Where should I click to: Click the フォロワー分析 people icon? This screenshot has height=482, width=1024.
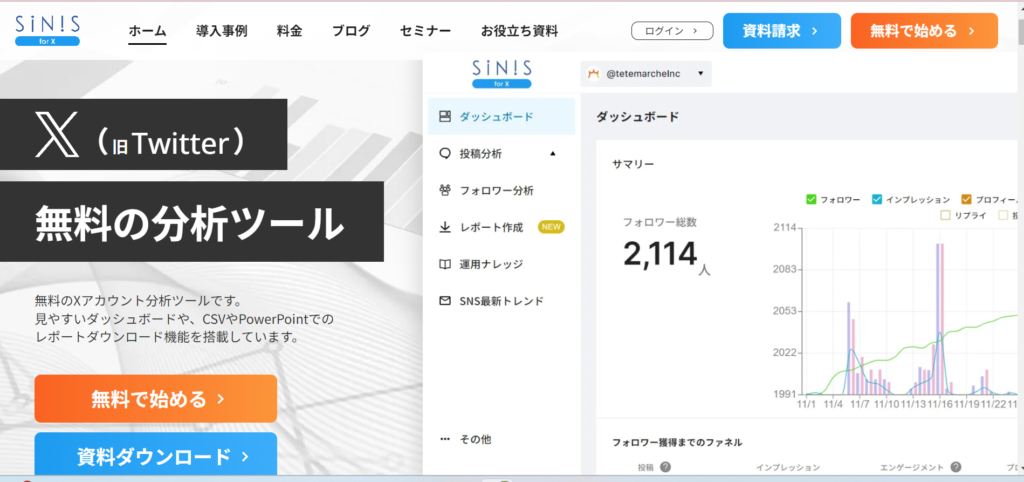[x=445, y=191]
